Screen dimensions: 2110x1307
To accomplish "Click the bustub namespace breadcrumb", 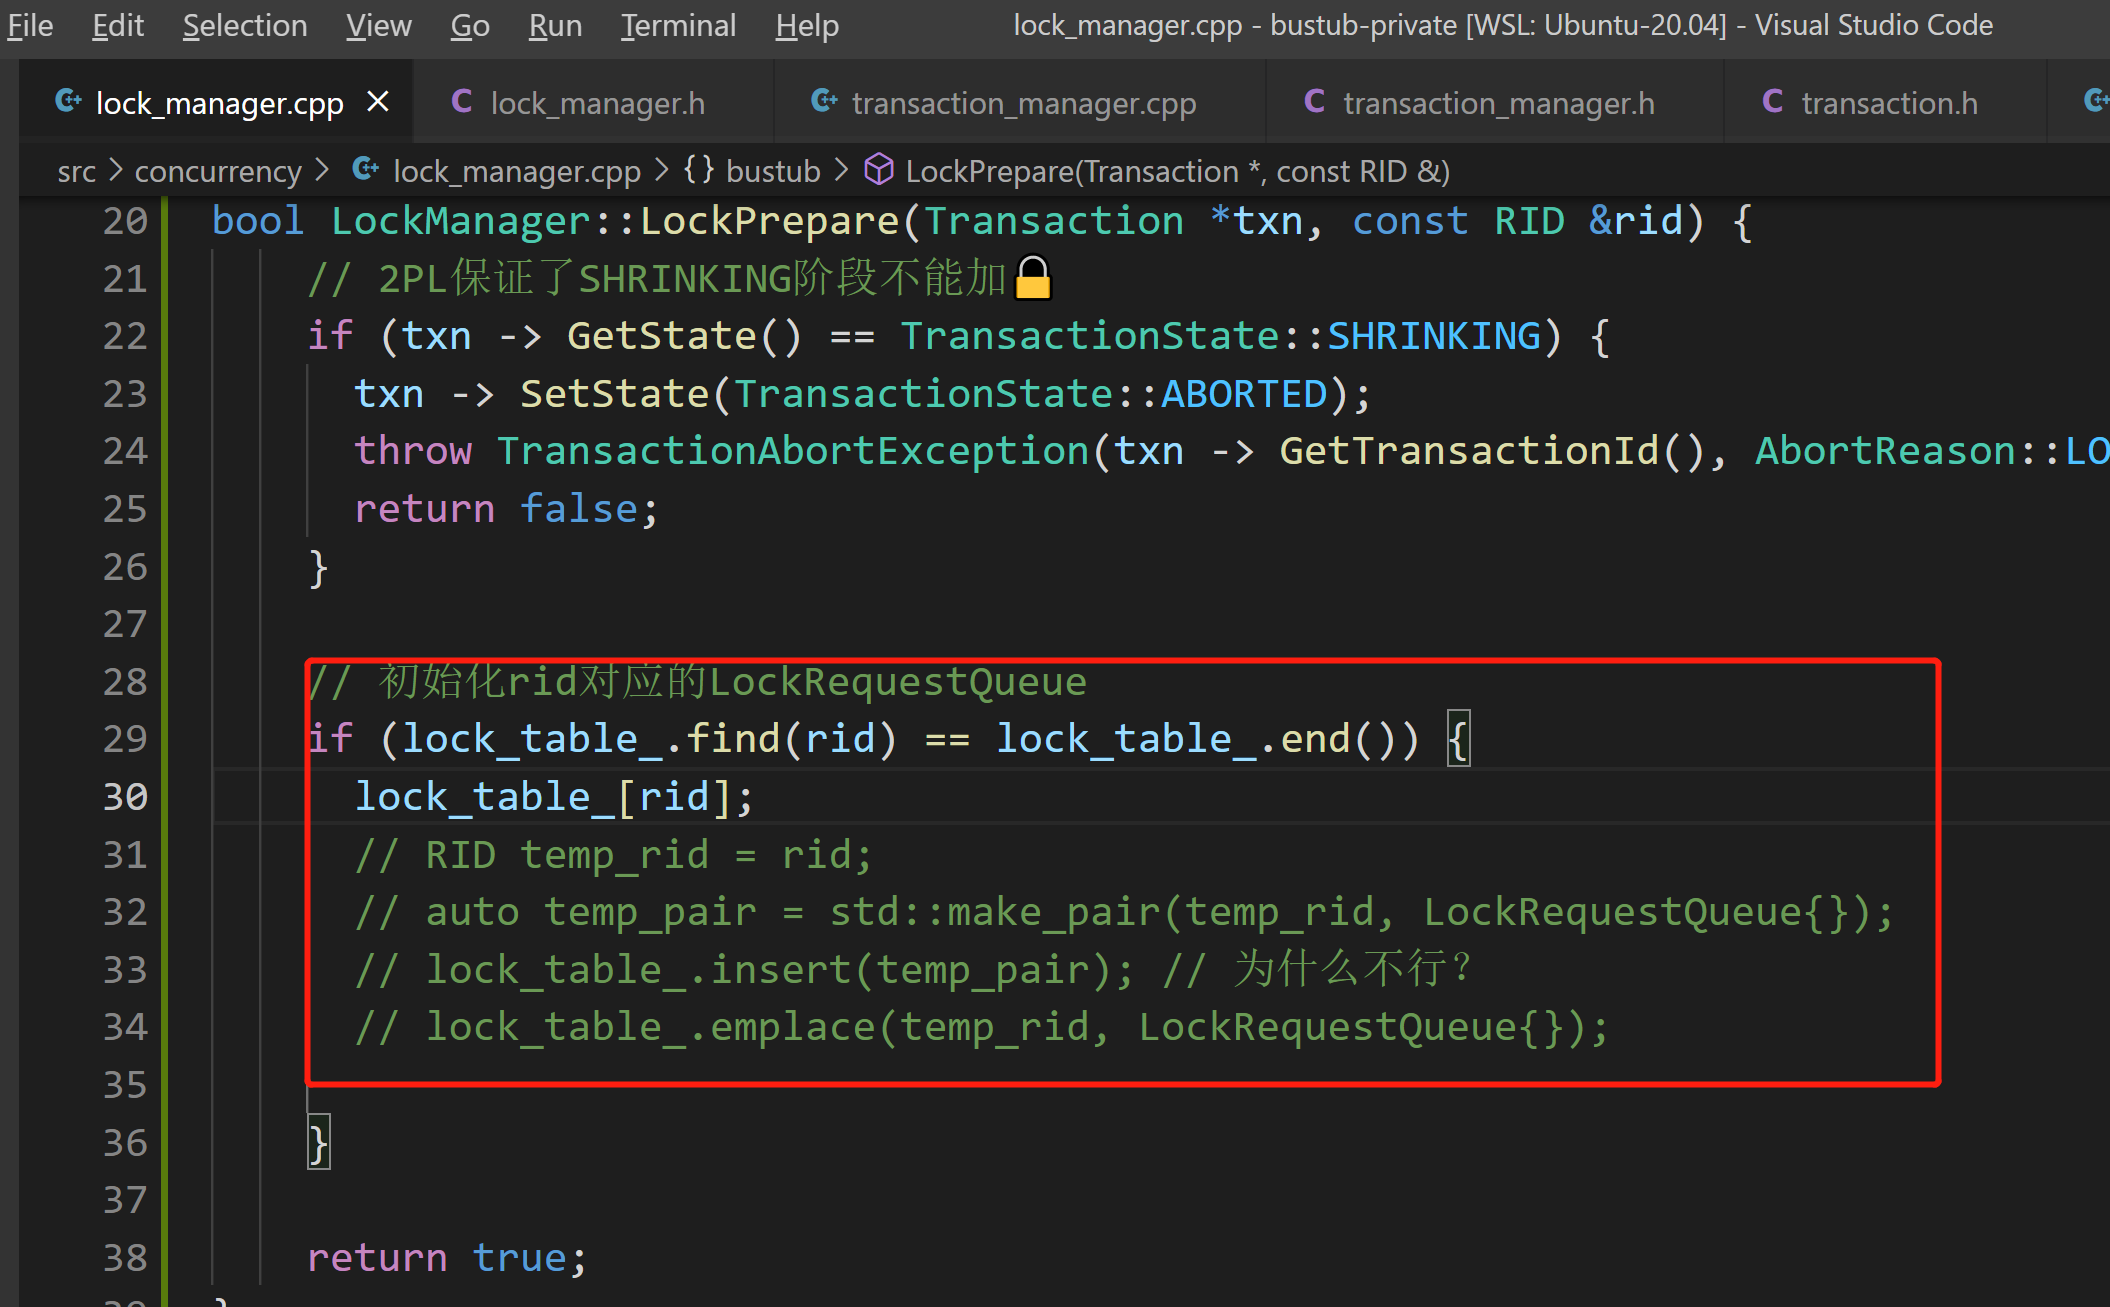I will click(x=772, y=172).
